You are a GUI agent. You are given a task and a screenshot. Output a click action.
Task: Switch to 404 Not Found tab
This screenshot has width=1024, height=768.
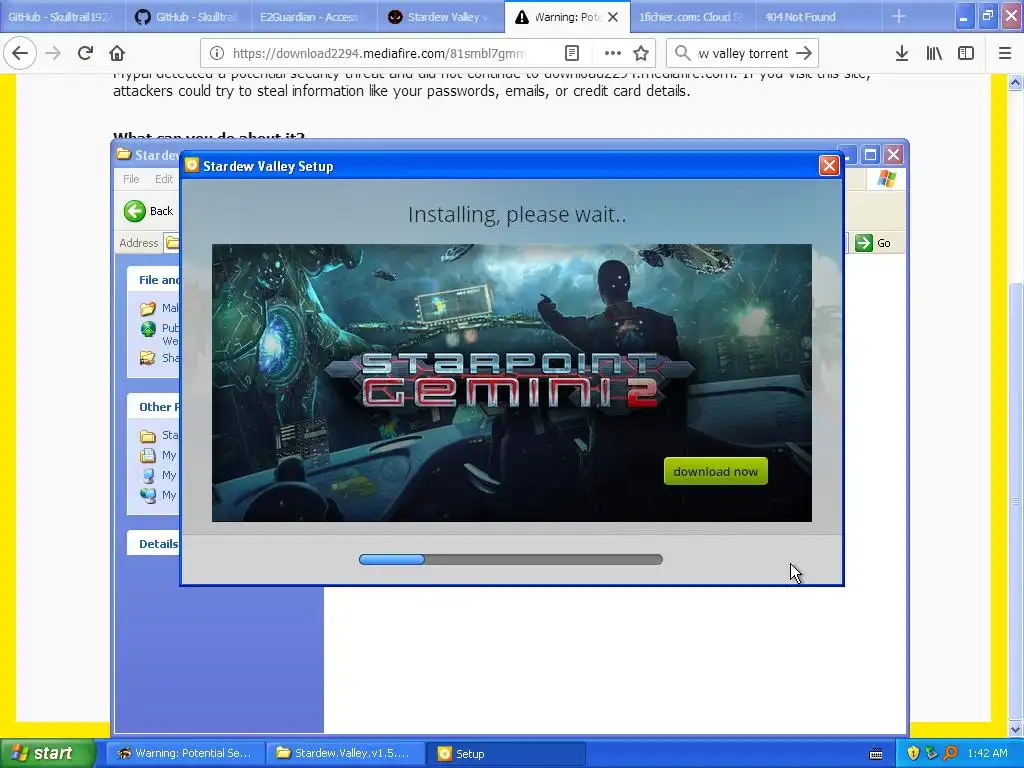818,17
